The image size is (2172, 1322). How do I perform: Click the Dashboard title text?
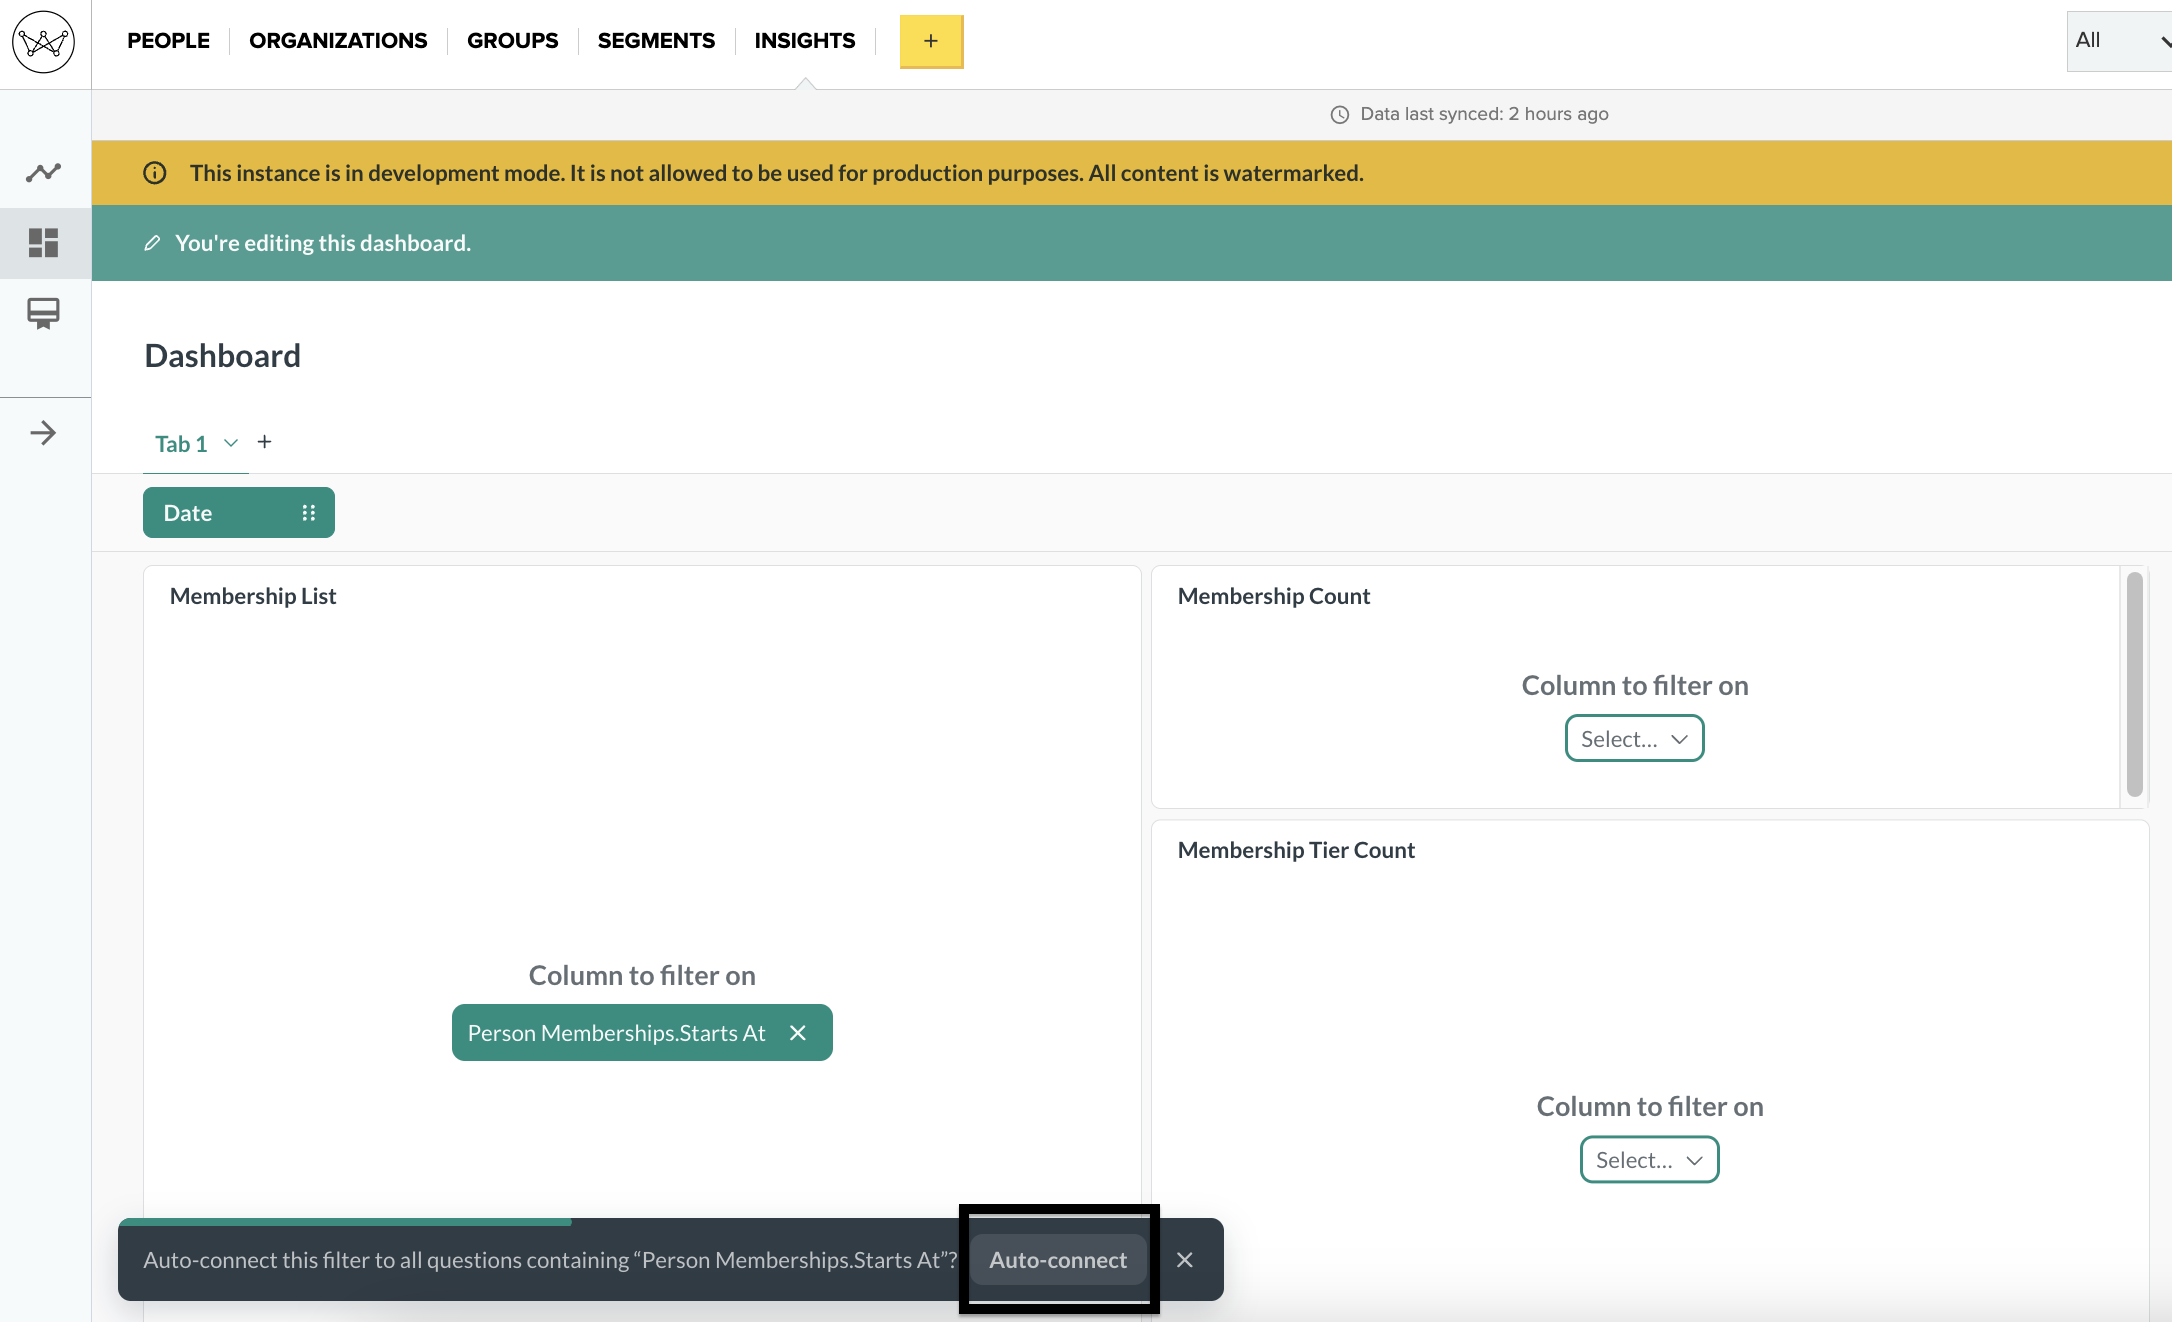click(222, 356)
